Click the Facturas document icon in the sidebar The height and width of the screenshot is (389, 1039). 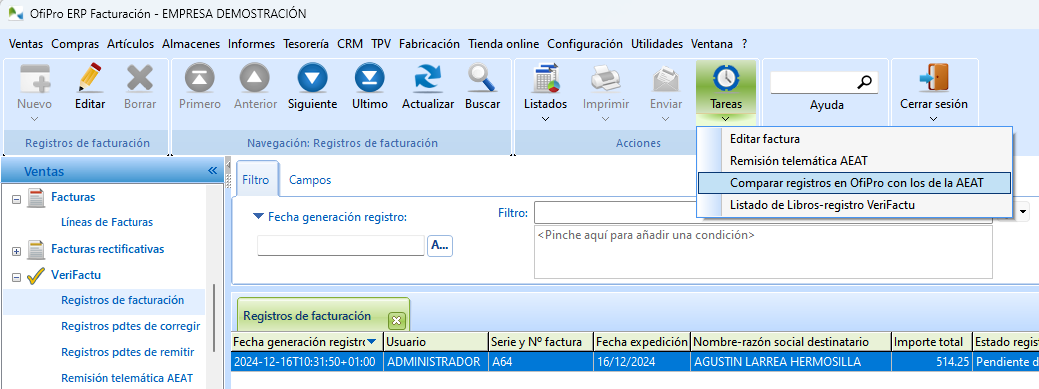pyautogui.click(x=35, y=197)
